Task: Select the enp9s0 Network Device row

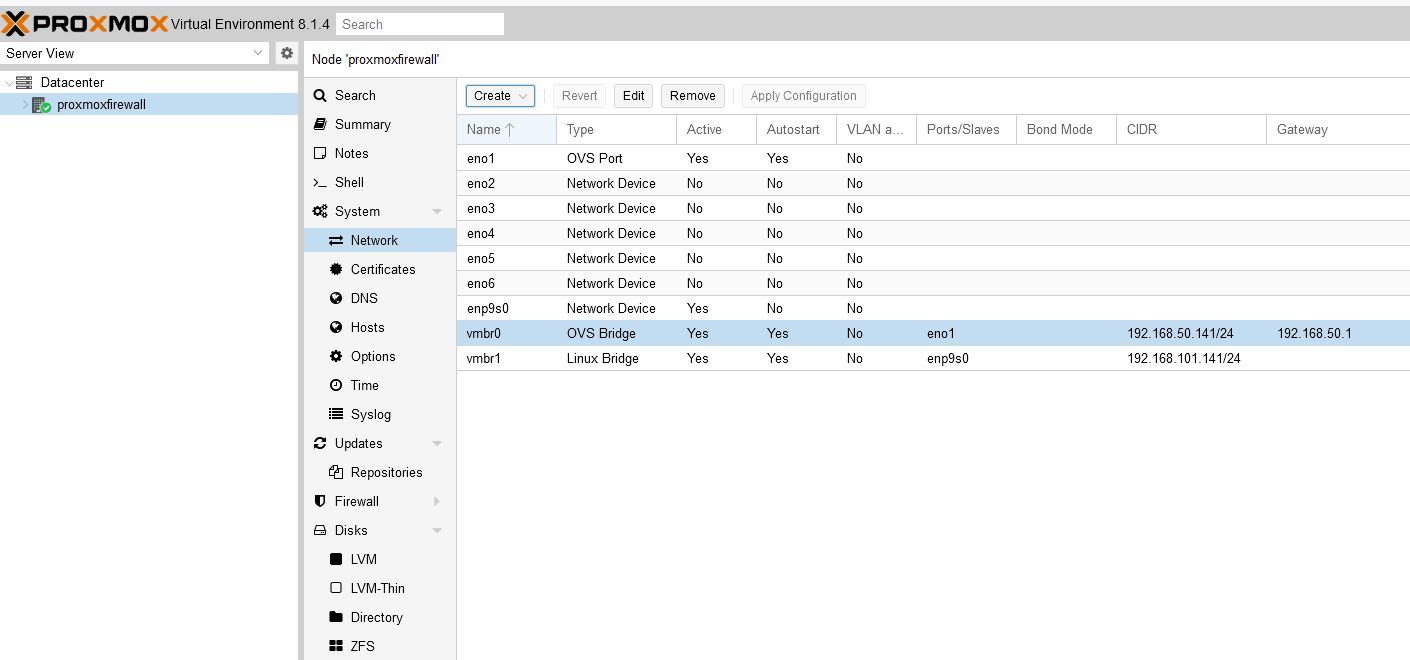Action: pos(933,308)
